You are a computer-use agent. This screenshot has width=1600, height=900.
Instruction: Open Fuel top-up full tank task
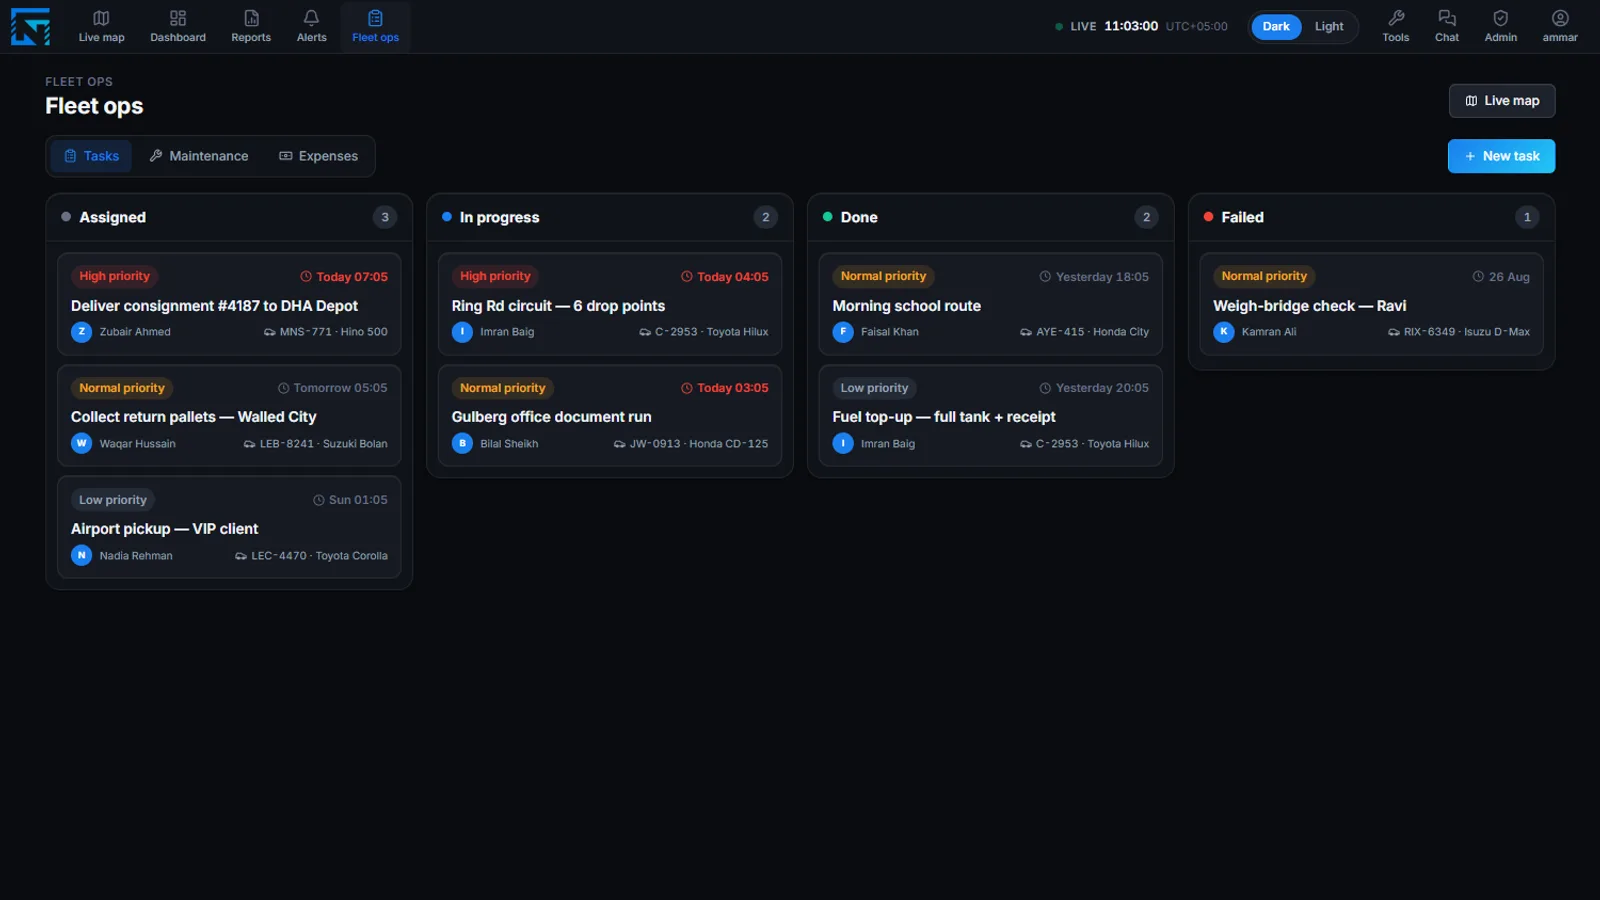click(x=990, y=416)
